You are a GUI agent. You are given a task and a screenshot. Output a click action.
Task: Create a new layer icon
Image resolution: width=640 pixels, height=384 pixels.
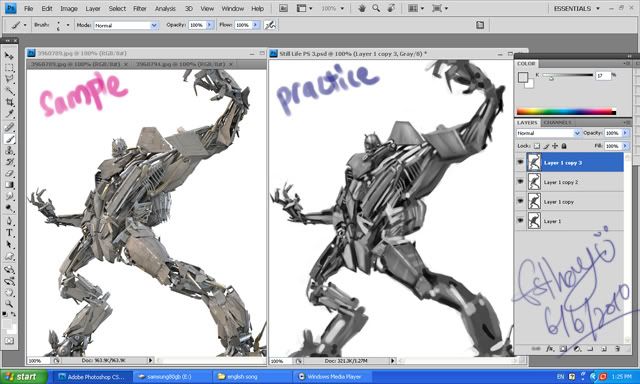[604, 349]
